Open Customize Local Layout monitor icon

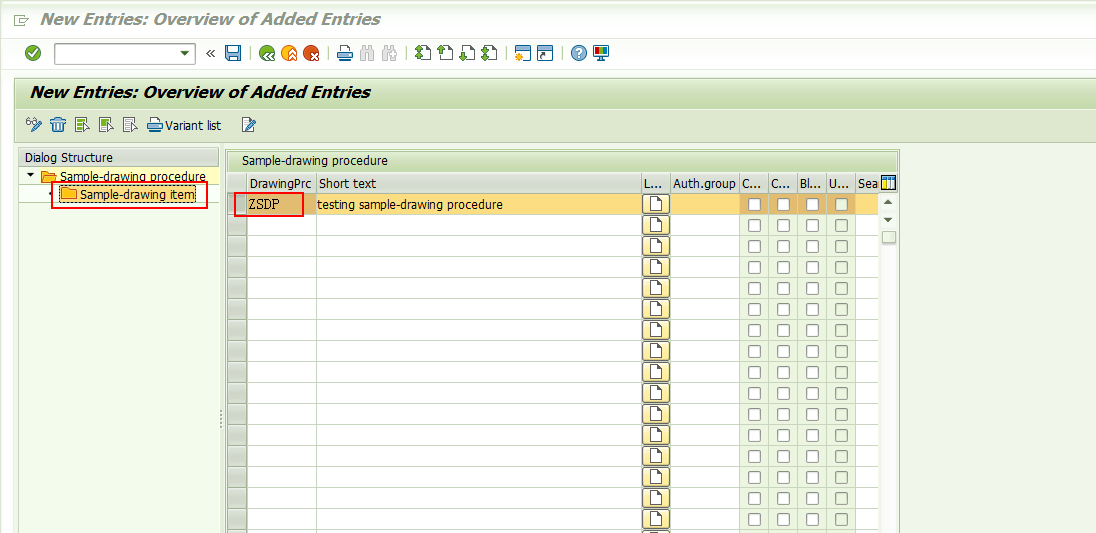[x=601, y=53]
